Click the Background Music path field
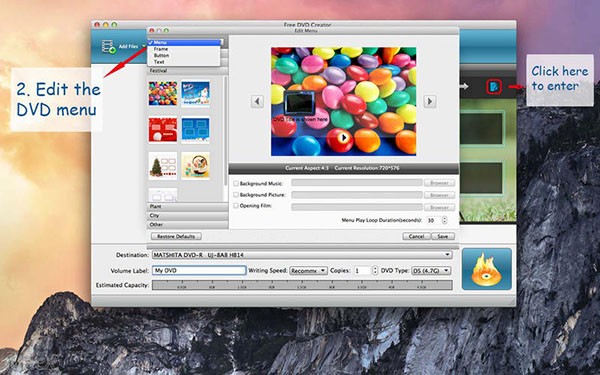The height and width of the screenshot is (375, 600). pyautogui.click(x=357, y=183)
